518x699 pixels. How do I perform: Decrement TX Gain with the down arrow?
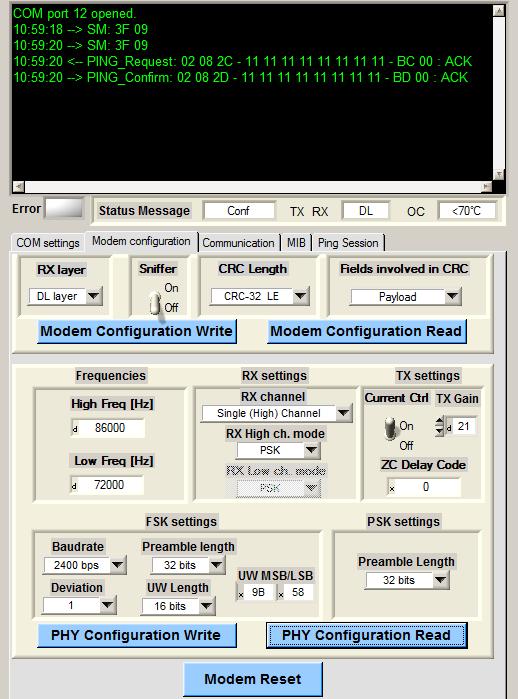point(440,431)
